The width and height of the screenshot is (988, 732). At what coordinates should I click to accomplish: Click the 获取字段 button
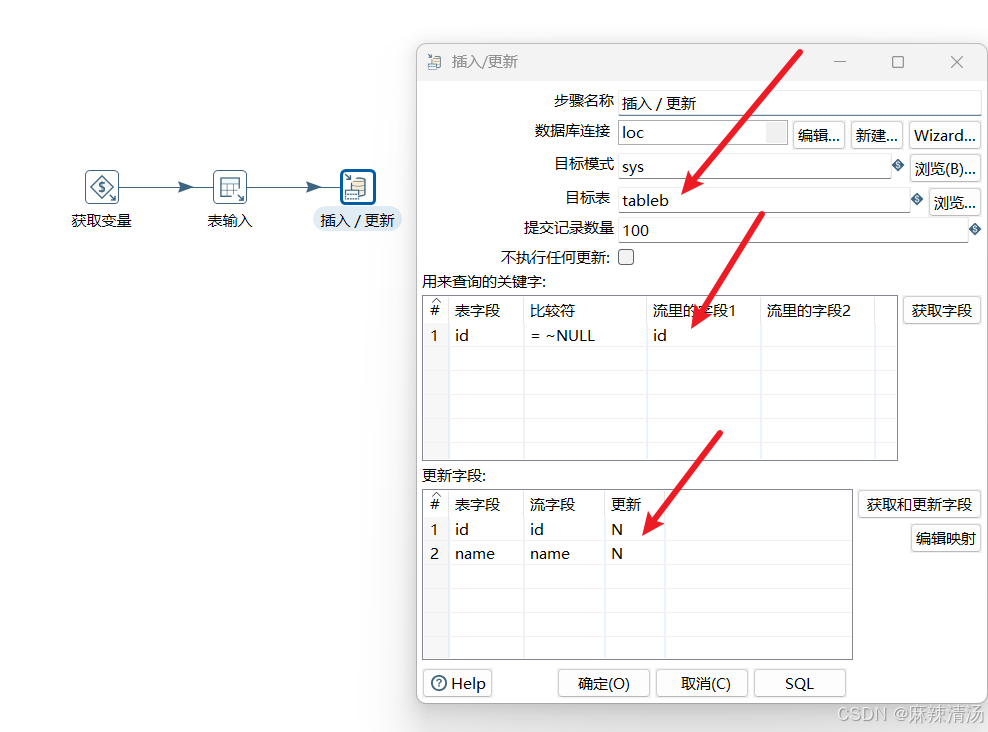941,311
